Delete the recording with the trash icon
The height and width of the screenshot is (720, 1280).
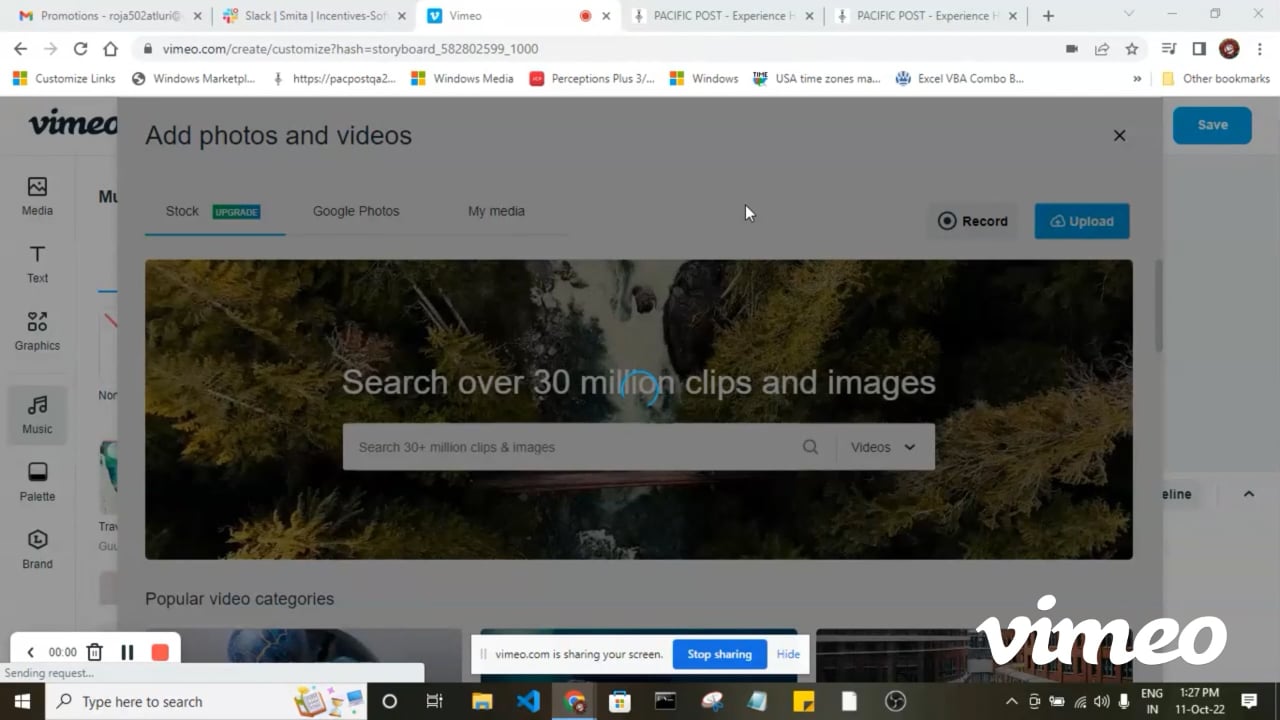pyautogui.click(x=95, y=652)
